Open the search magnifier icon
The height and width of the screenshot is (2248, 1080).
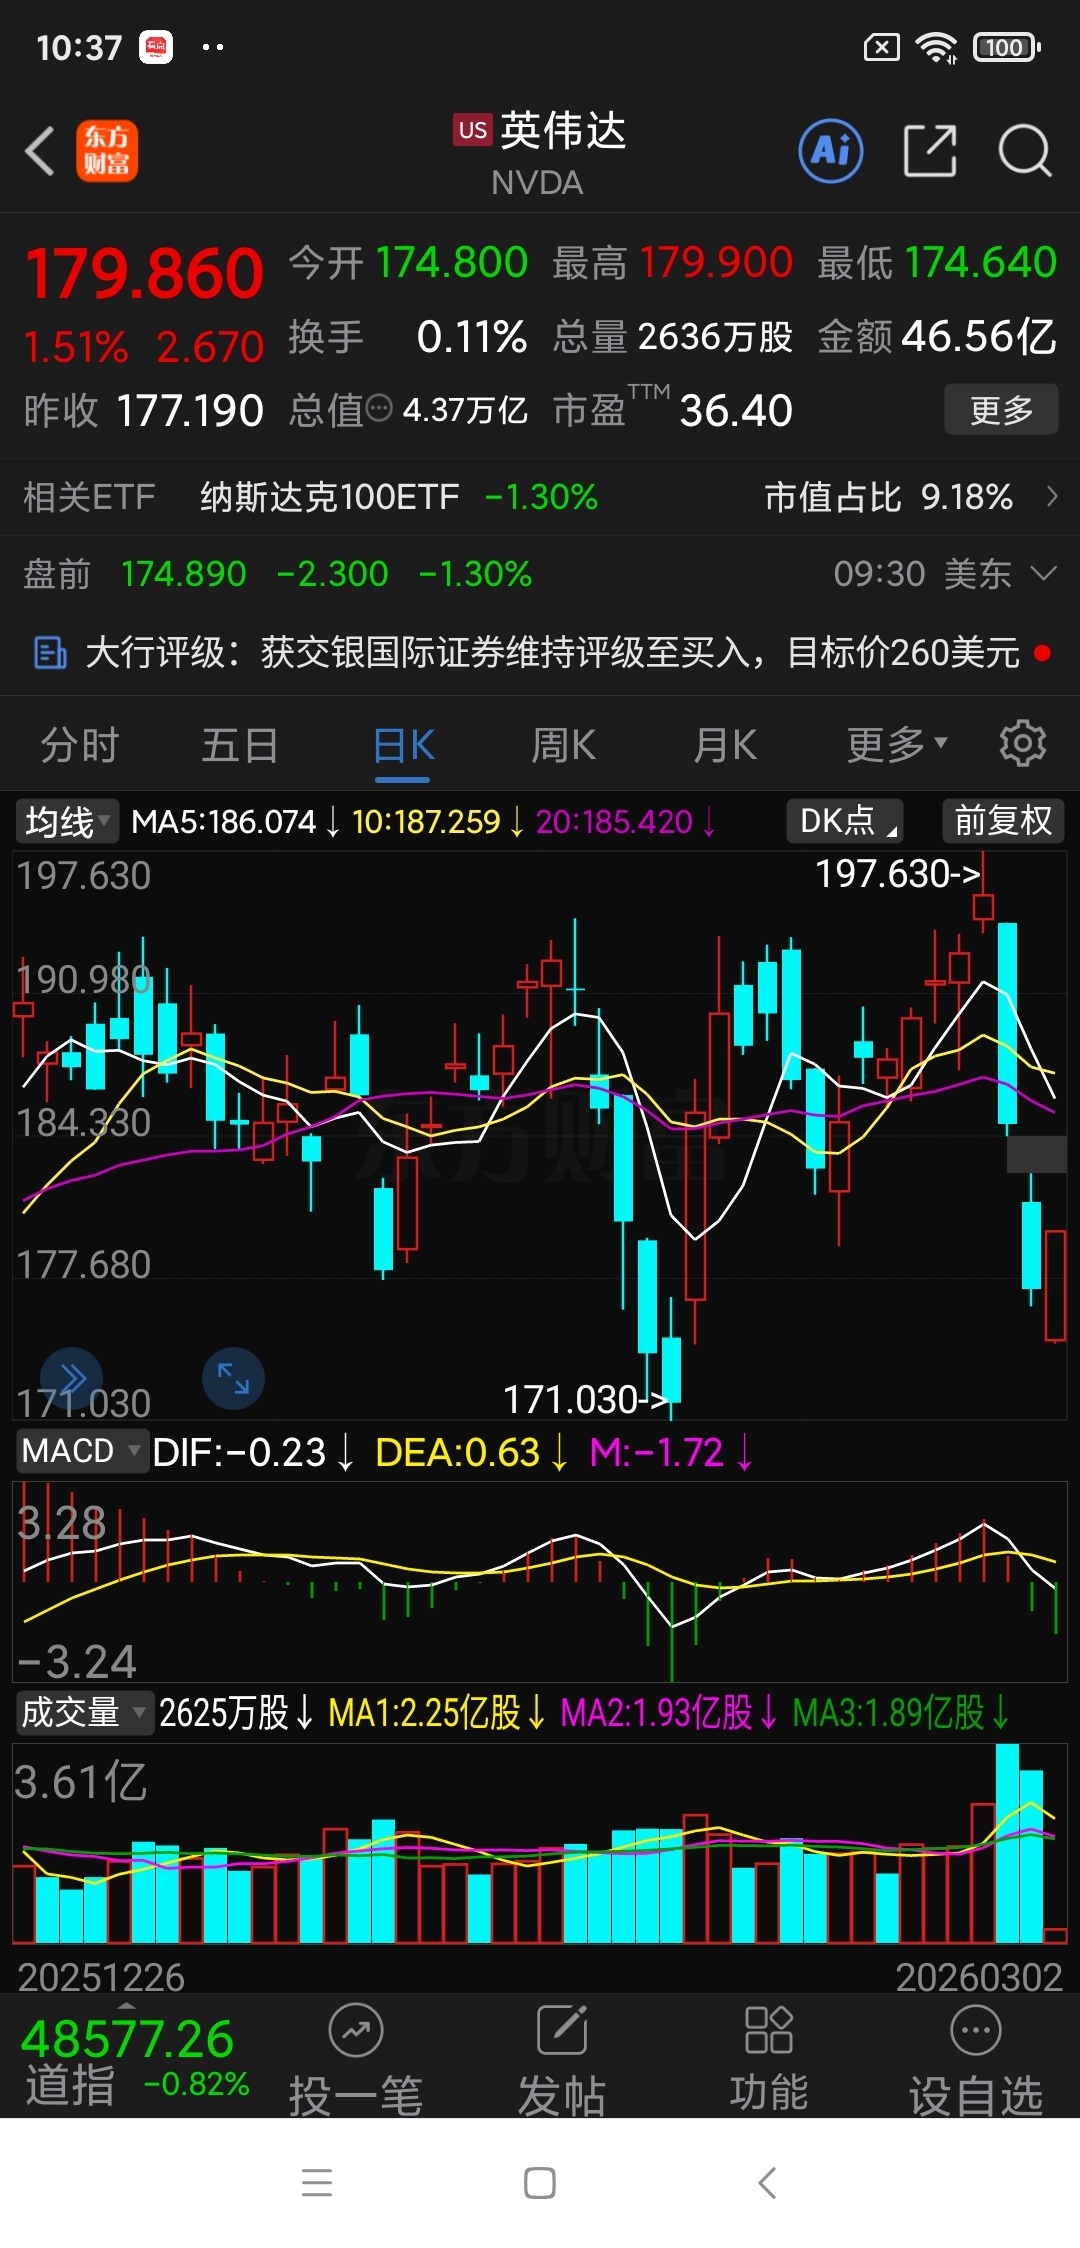click(x=1025, y=151)
